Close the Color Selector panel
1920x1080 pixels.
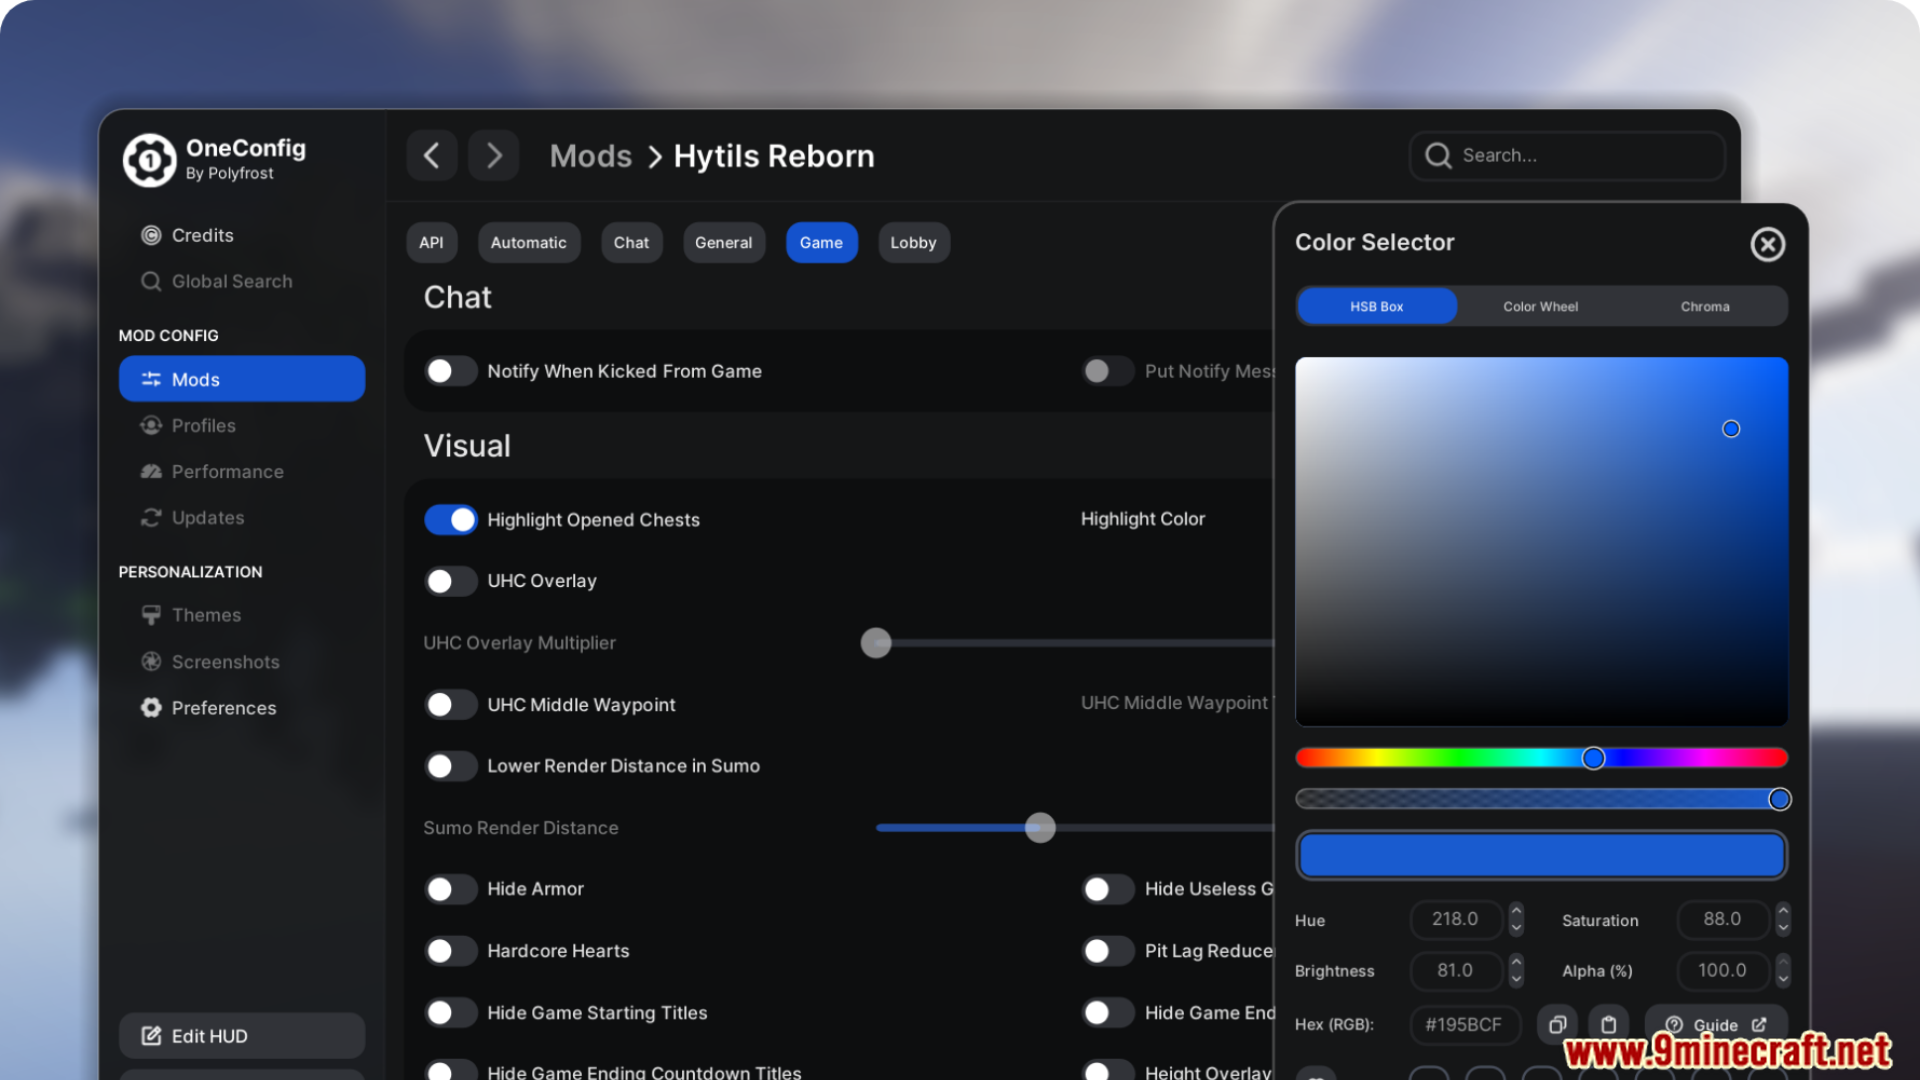click(x=1767, y=244)
